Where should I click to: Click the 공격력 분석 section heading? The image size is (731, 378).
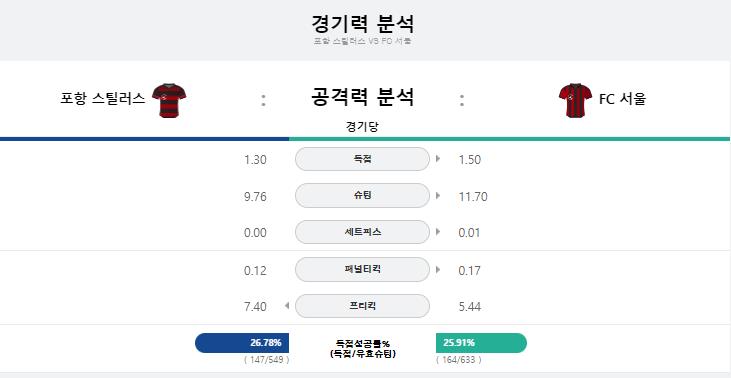tap(362, 97)
